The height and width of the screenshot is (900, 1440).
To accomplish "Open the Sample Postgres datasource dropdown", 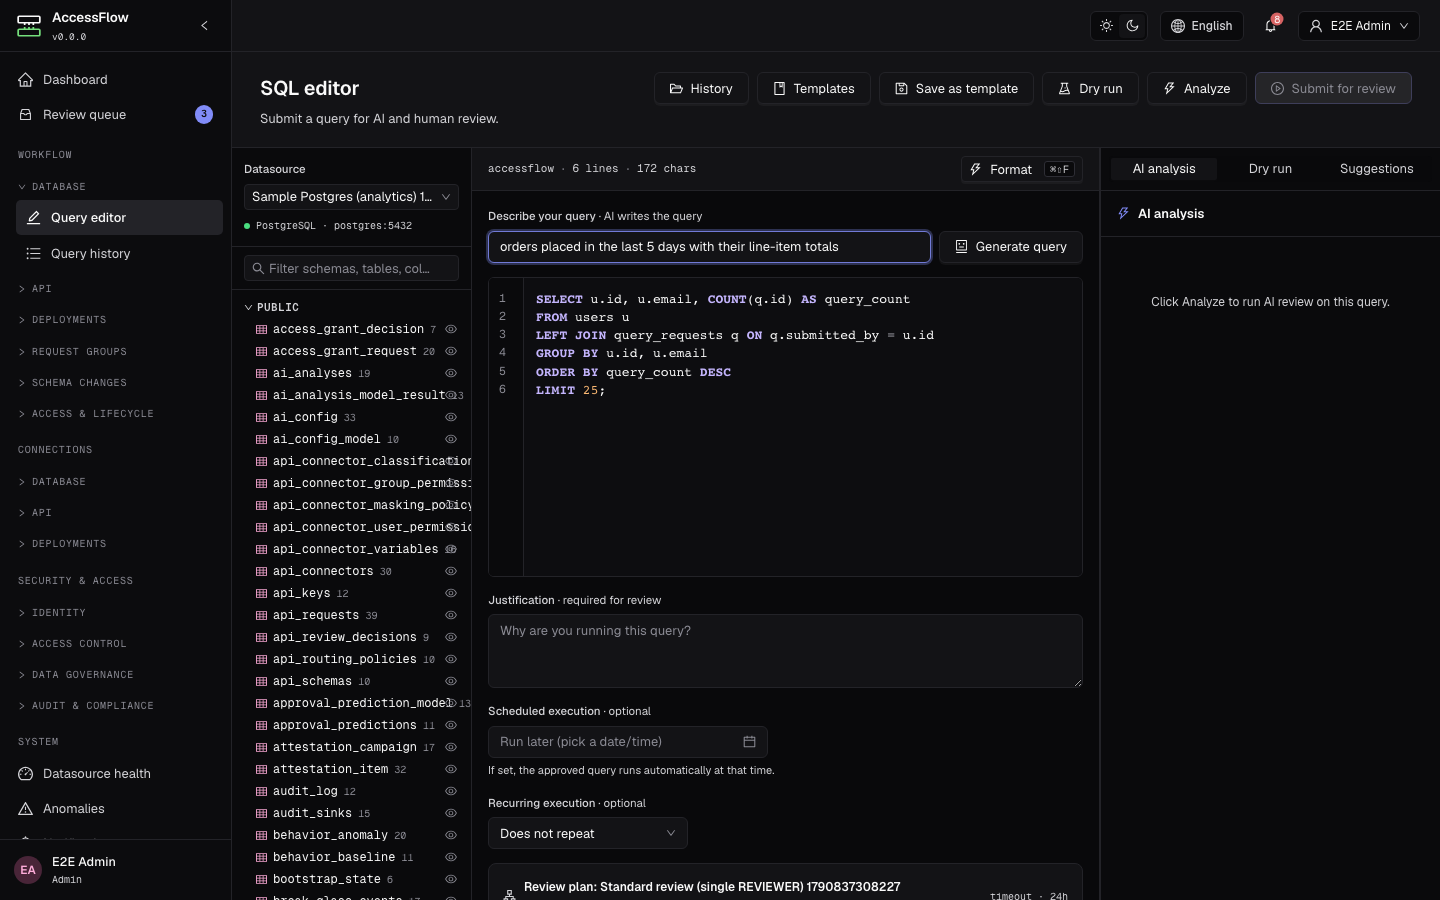I will [351, 197].
